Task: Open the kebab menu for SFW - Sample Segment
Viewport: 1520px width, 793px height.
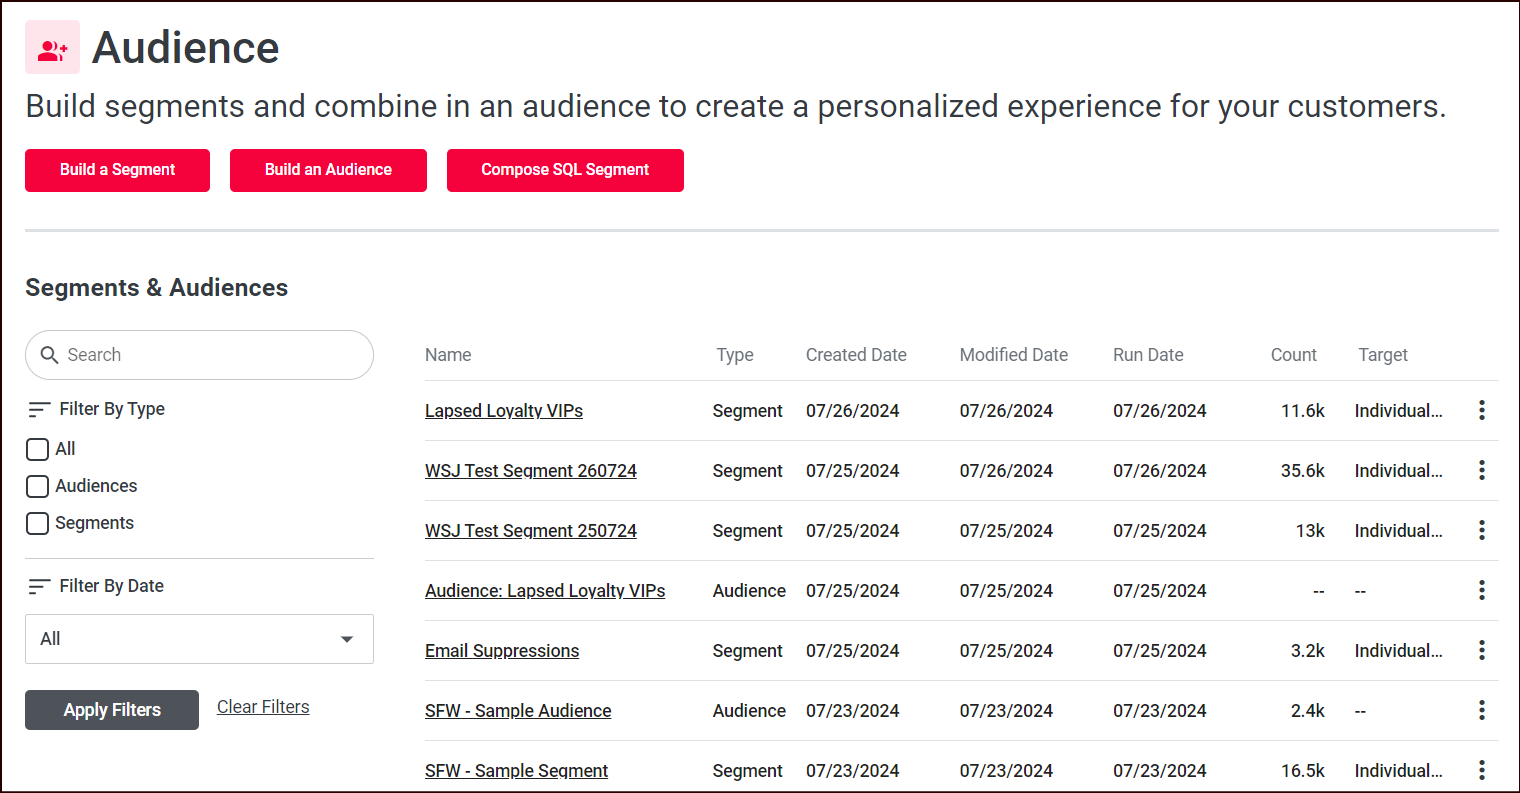Action: pos(1482,770)
